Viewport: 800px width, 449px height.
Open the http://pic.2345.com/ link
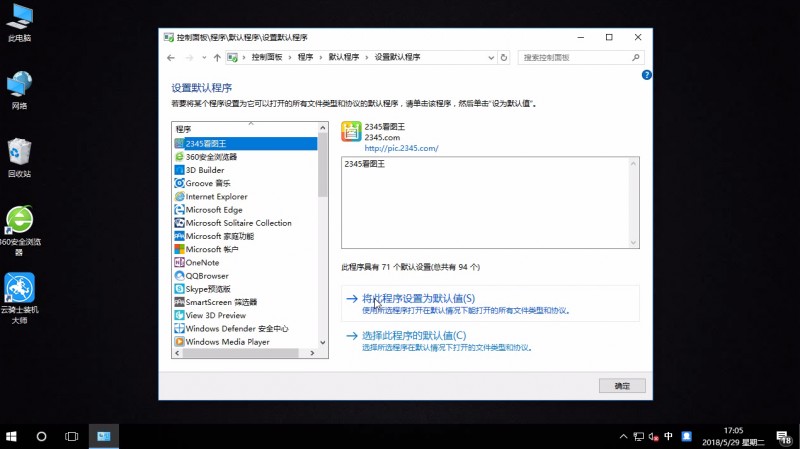(401, 148)
